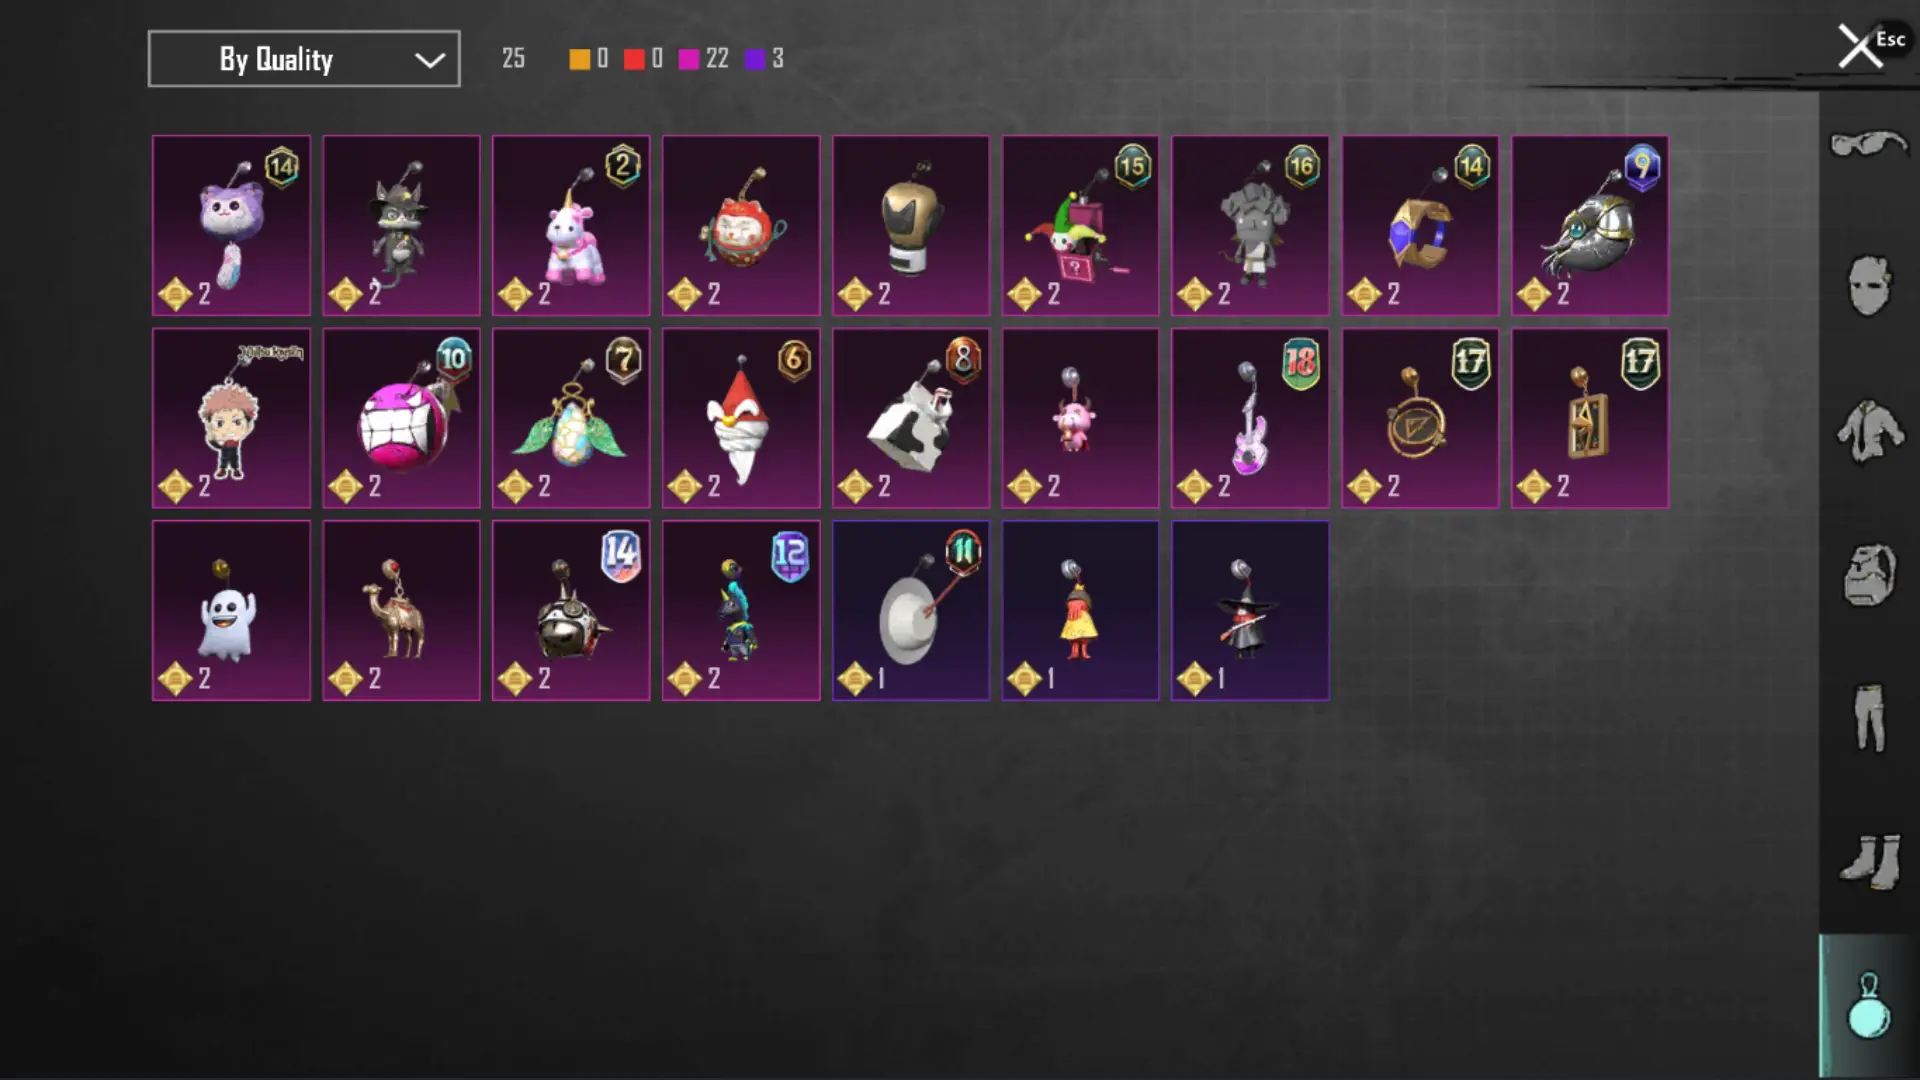
Task: Select the pink guitar ornament
Action: [1250, 418]
